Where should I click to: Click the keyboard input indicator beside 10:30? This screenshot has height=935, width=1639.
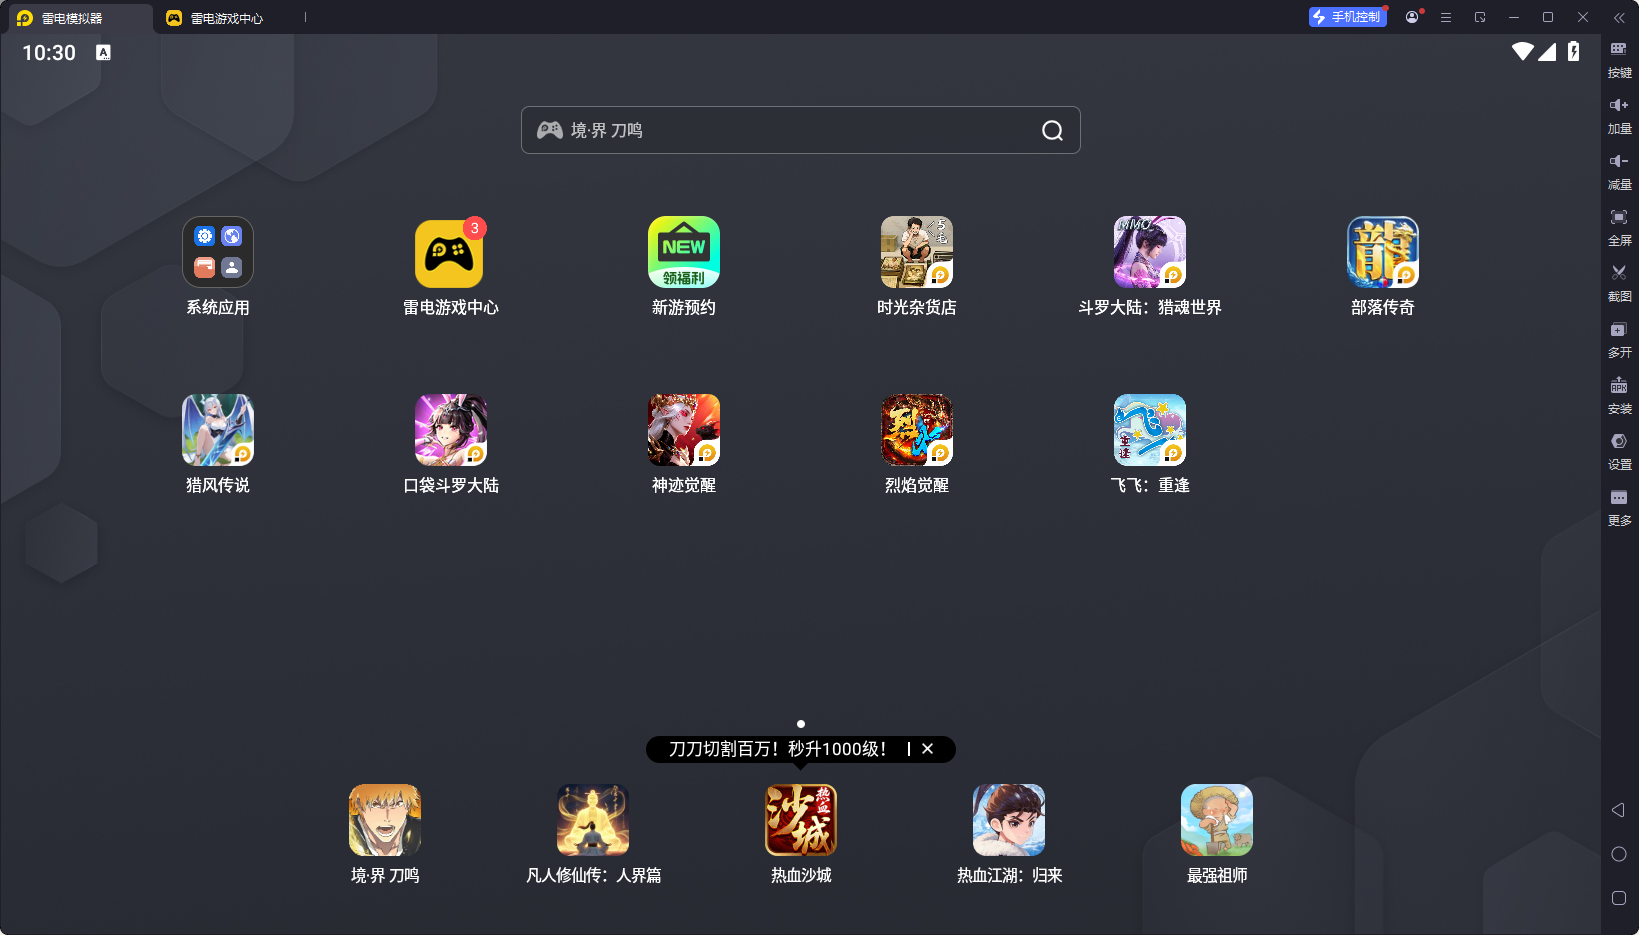coord(103,52)
